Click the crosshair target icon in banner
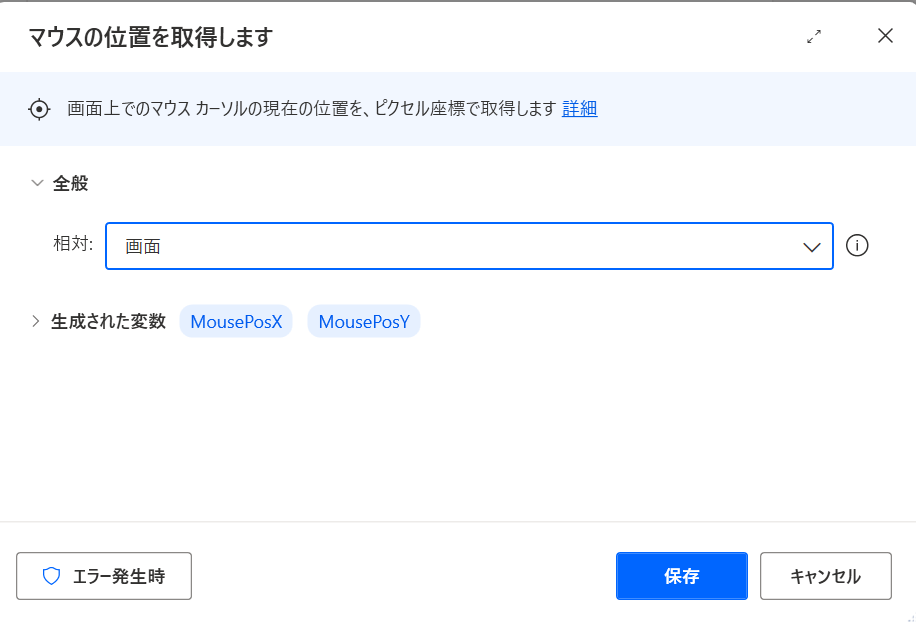The image size is (916, 622). [x=39, y=109]
